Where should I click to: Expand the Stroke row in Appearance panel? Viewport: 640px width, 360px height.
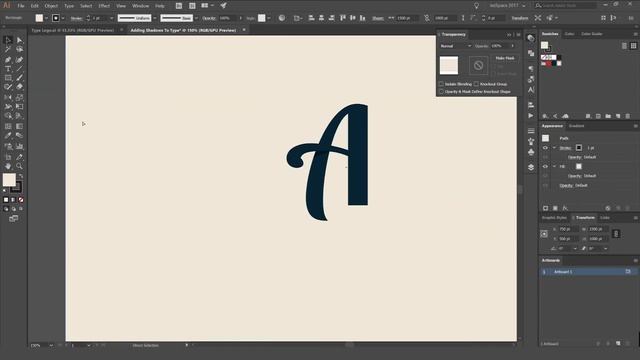coord(554,148)
